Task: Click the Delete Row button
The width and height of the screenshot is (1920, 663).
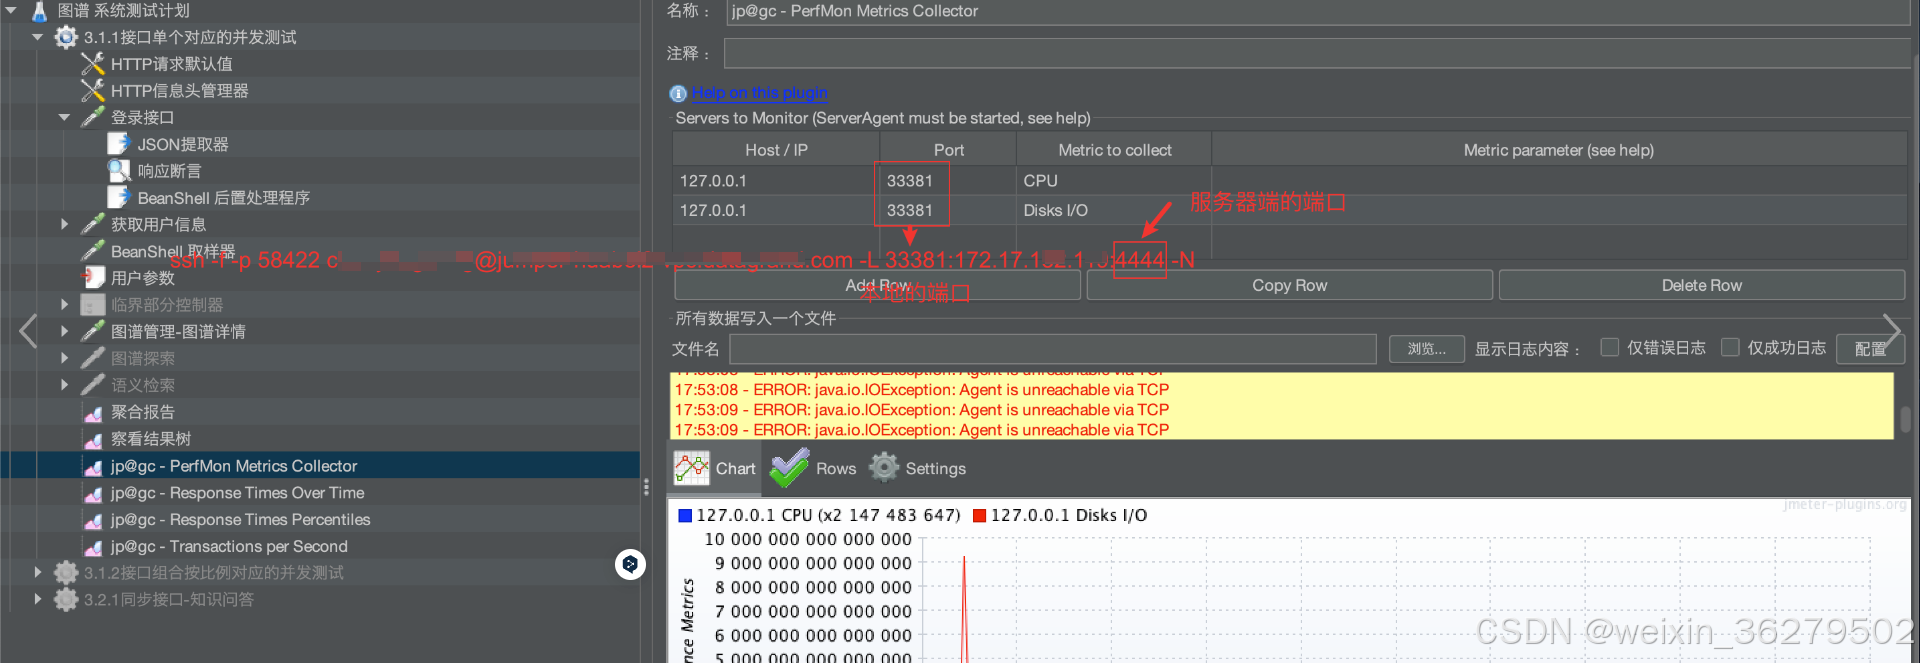Action: click(1701, 285)
